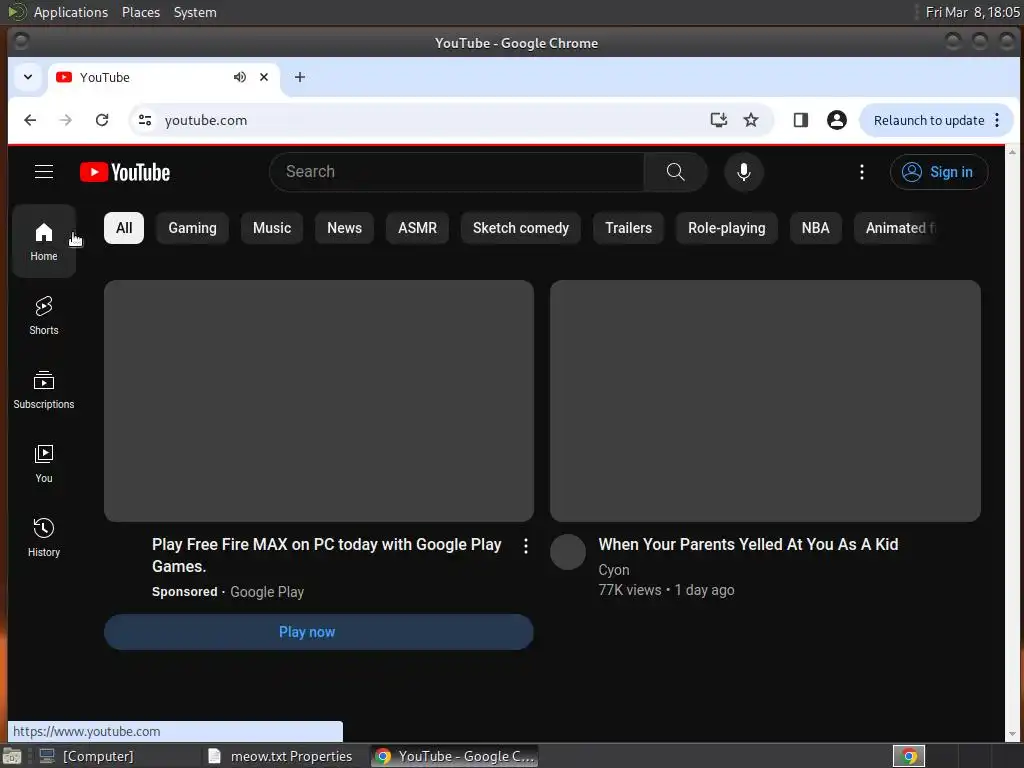The image size is (1024, 768).
Task: Open Shorts in the sidebar
Action: pos(44,316)
